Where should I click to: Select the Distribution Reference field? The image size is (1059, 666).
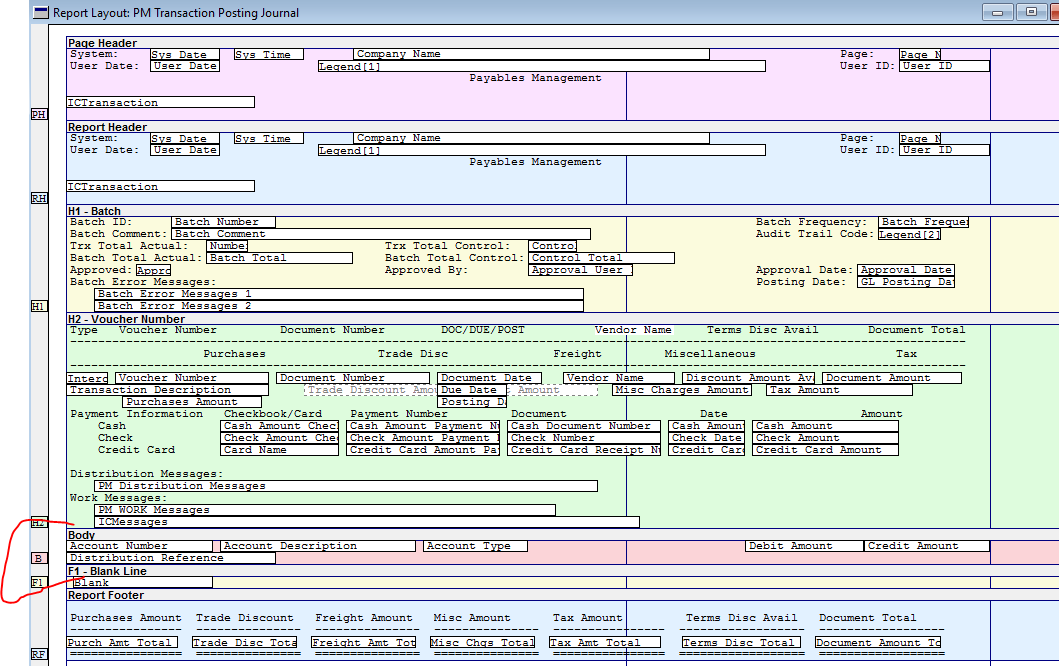[171, 558]
